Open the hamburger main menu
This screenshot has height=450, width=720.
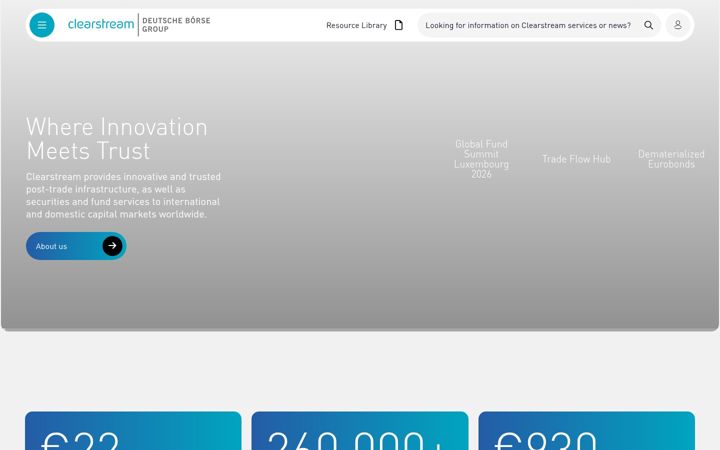[x=42, y=25]
